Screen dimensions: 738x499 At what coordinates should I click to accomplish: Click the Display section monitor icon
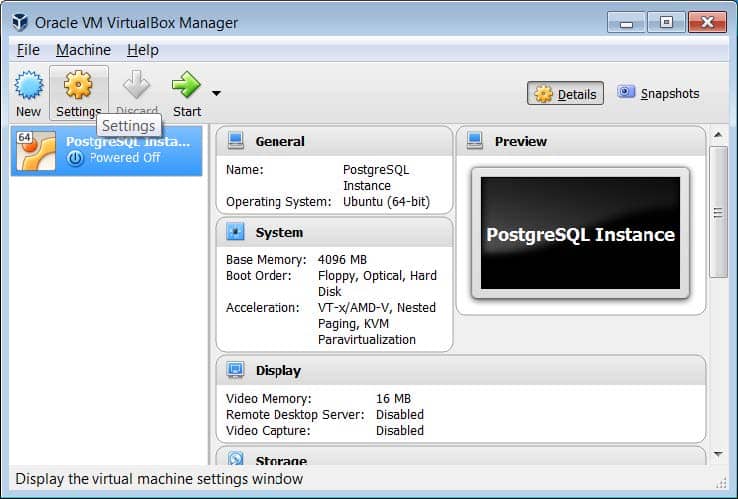(235, 370)
